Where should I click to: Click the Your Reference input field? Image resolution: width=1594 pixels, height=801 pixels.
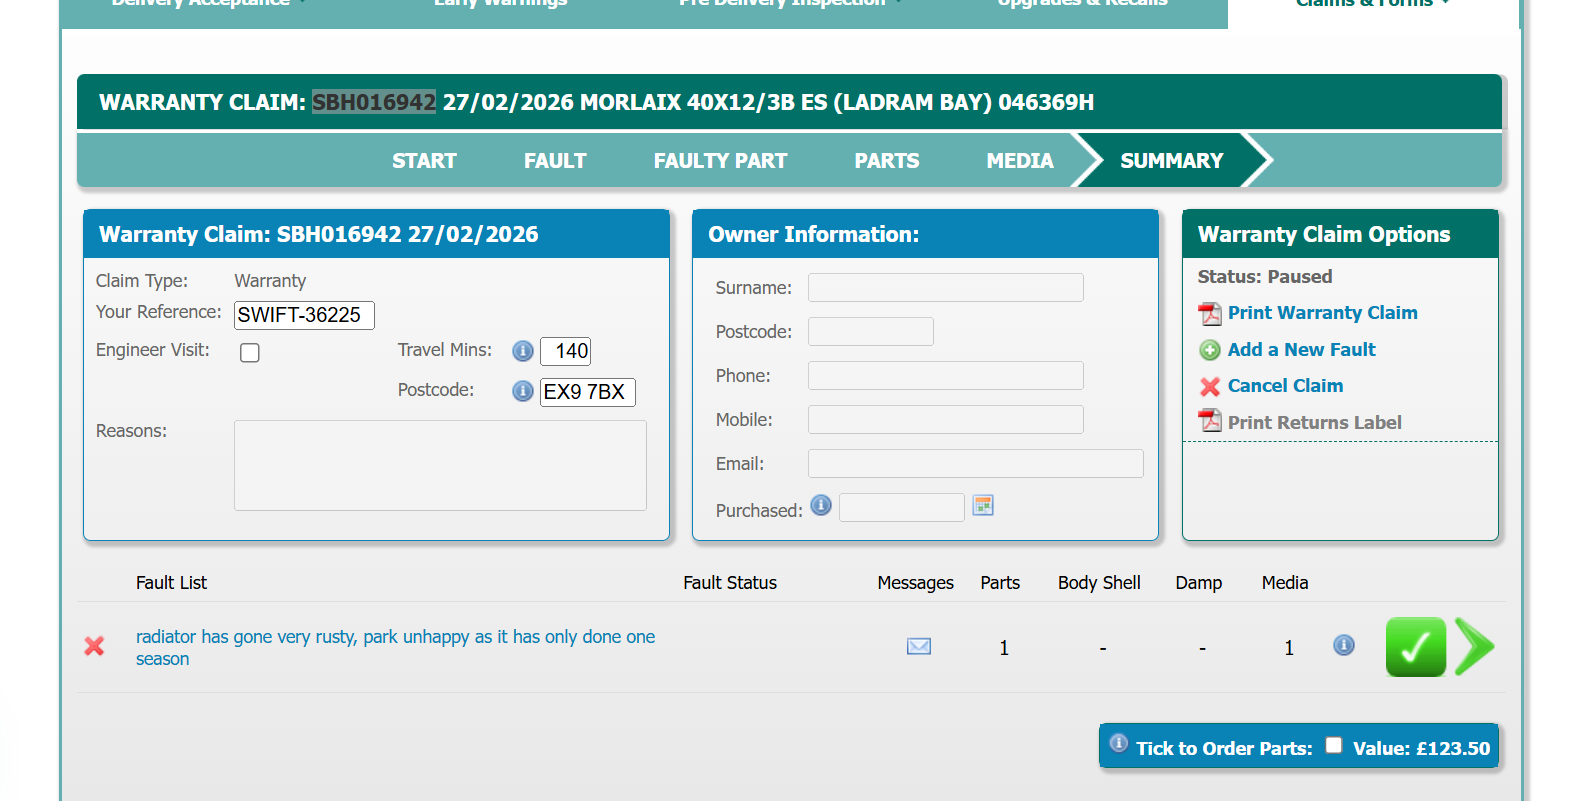(x=304, y=315)
